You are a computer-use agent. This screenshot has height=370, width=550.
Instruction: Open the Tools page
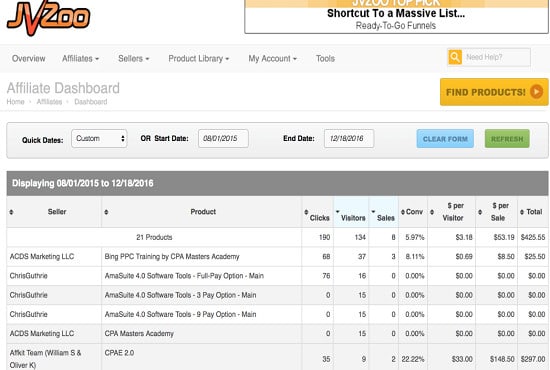pyautogui.click(x=325, y=59)
